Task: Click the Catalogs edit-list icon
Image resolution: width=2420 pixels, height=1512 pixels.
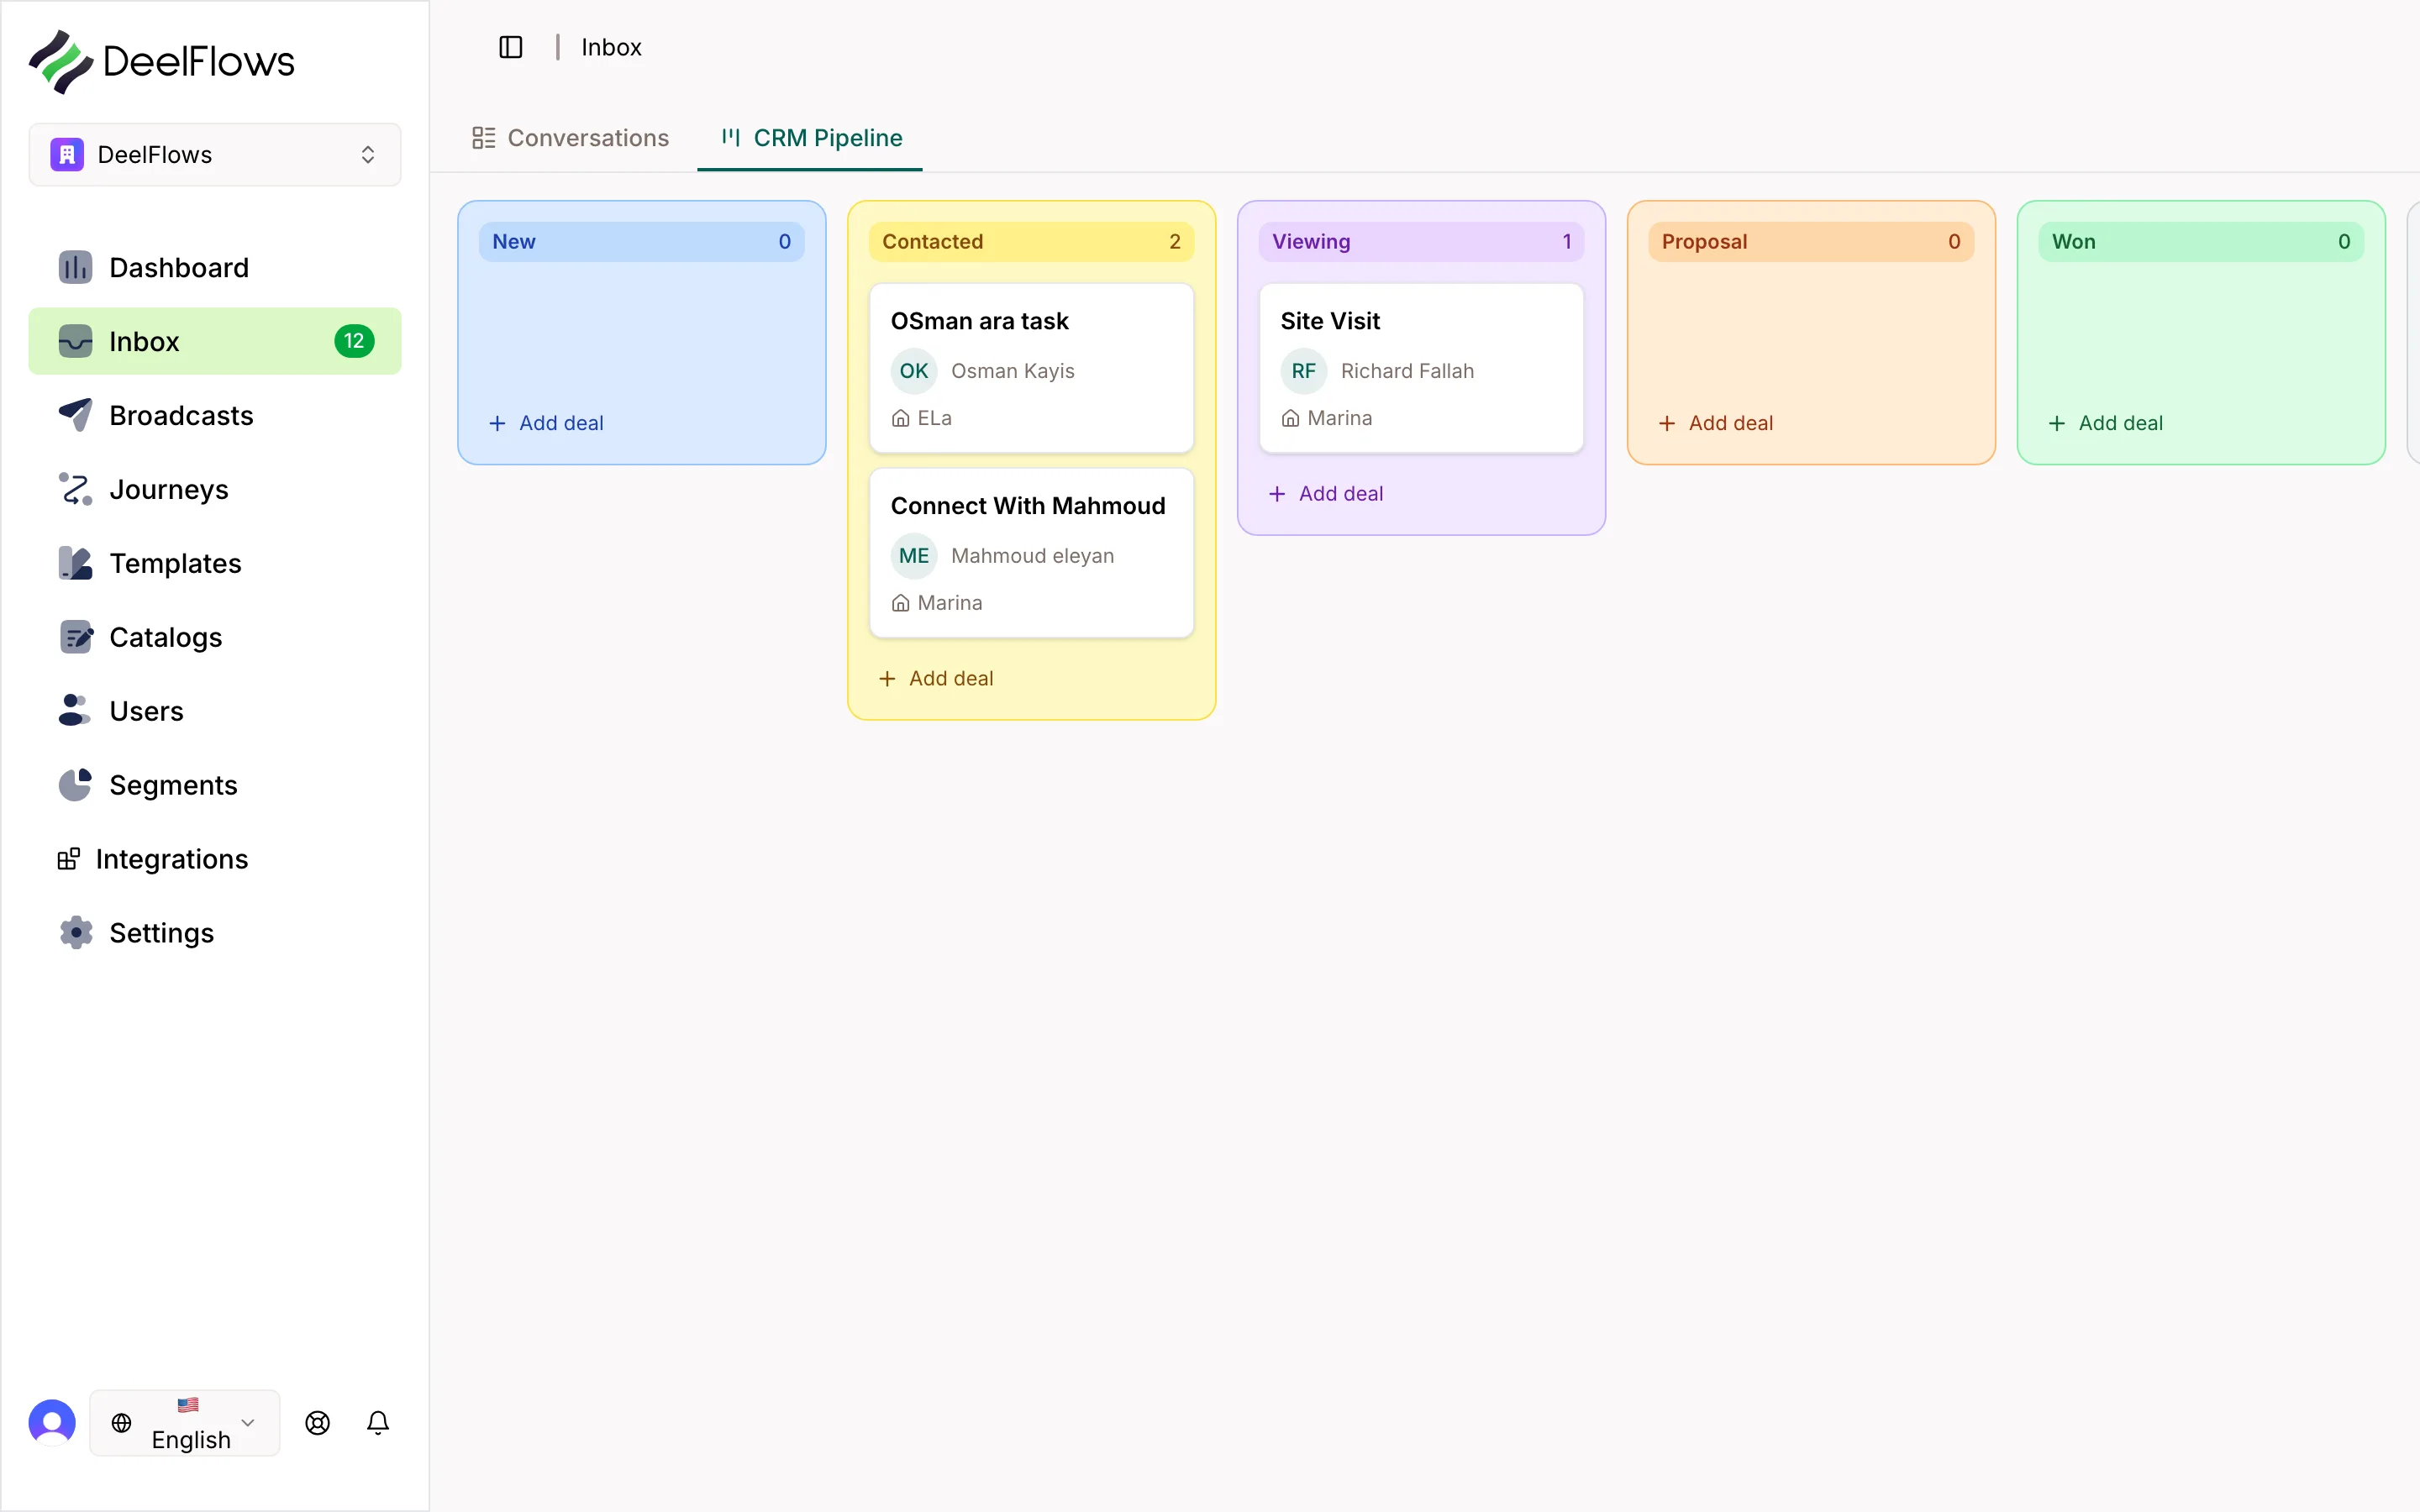Action: click(75, 637)
